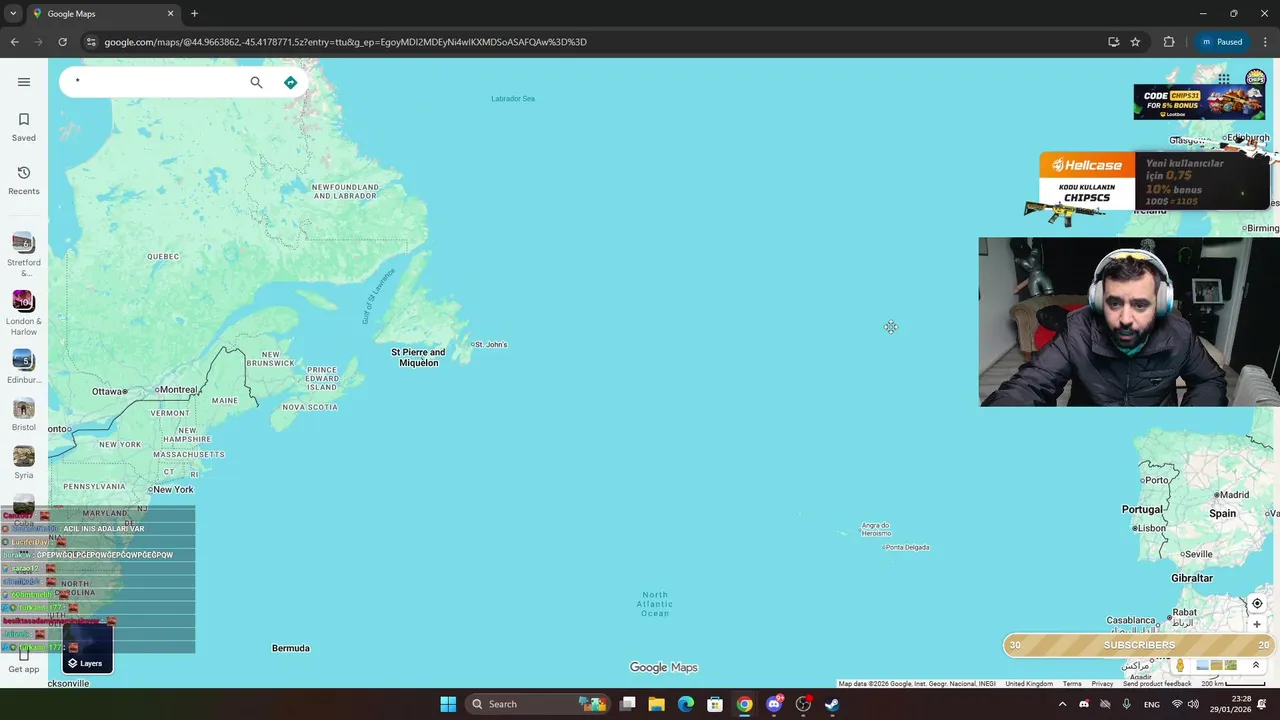Open the Recents panel

pyautogui.click(x=24, y=180)
